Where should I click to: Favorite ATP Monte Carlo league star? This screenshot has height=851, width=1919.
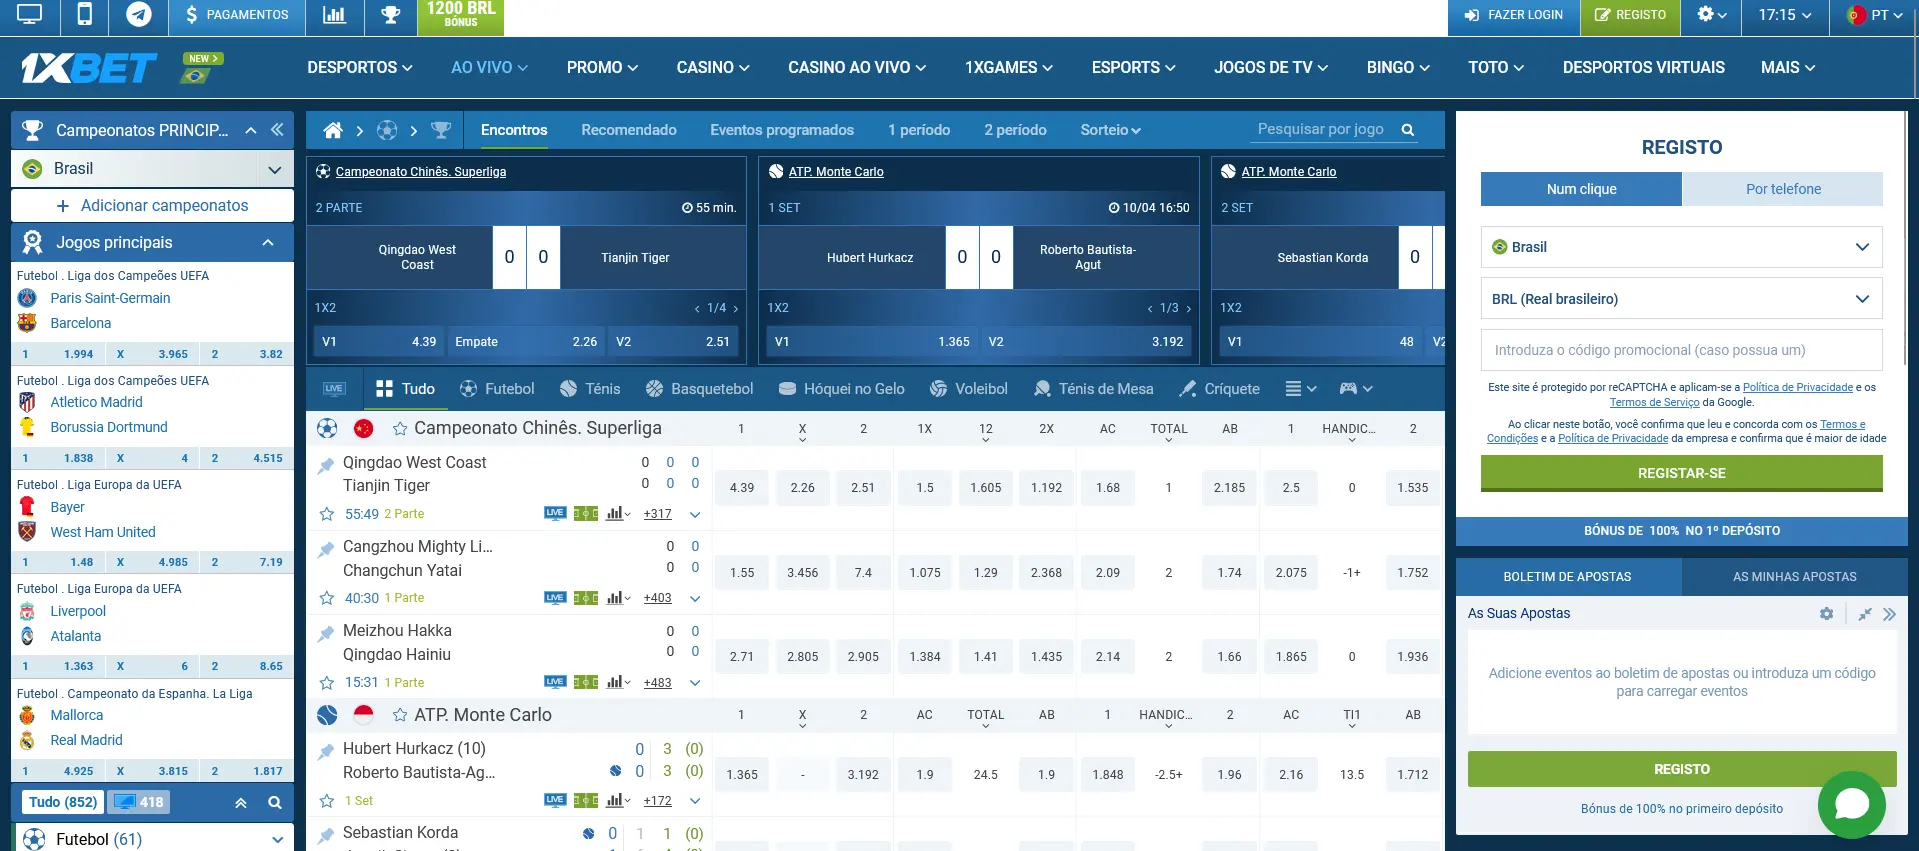click(x=400, y=715)
